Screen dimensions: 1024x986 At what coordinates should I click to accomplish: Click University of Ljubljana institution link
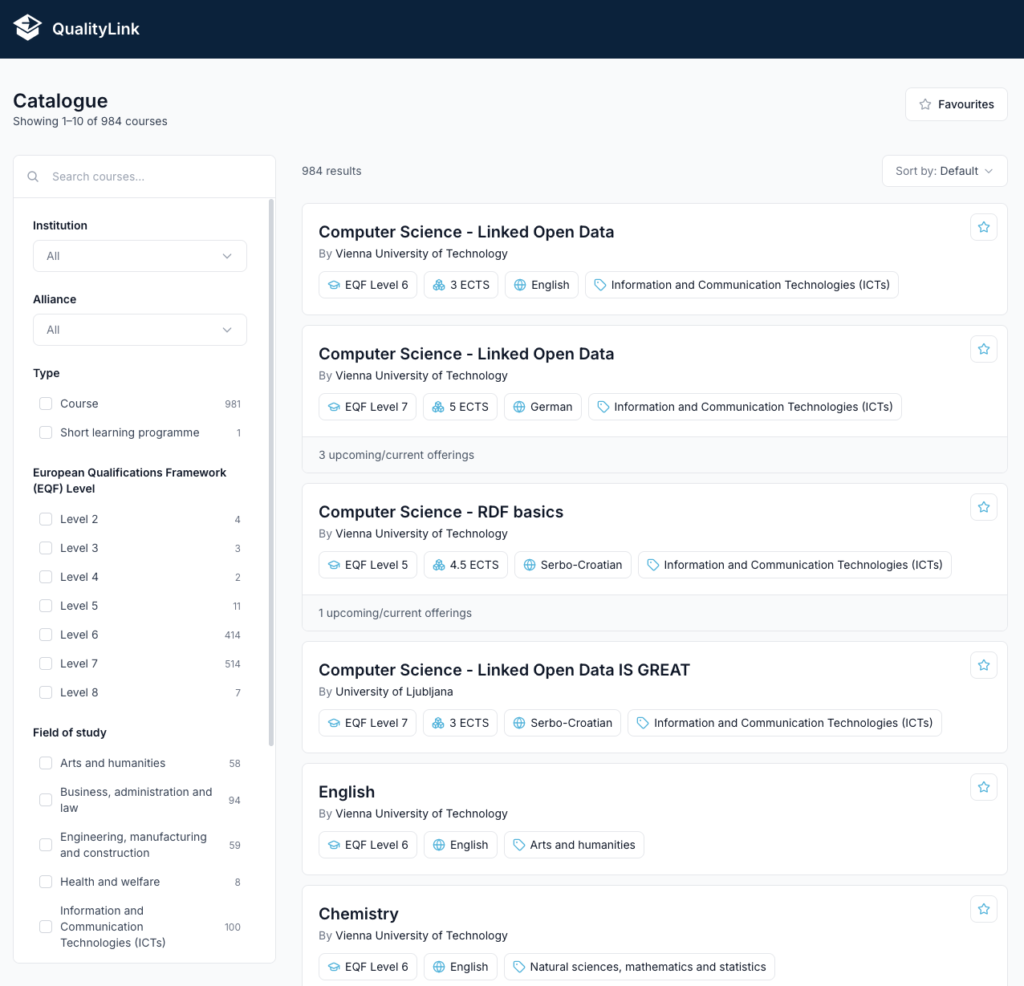coord(394,692)
